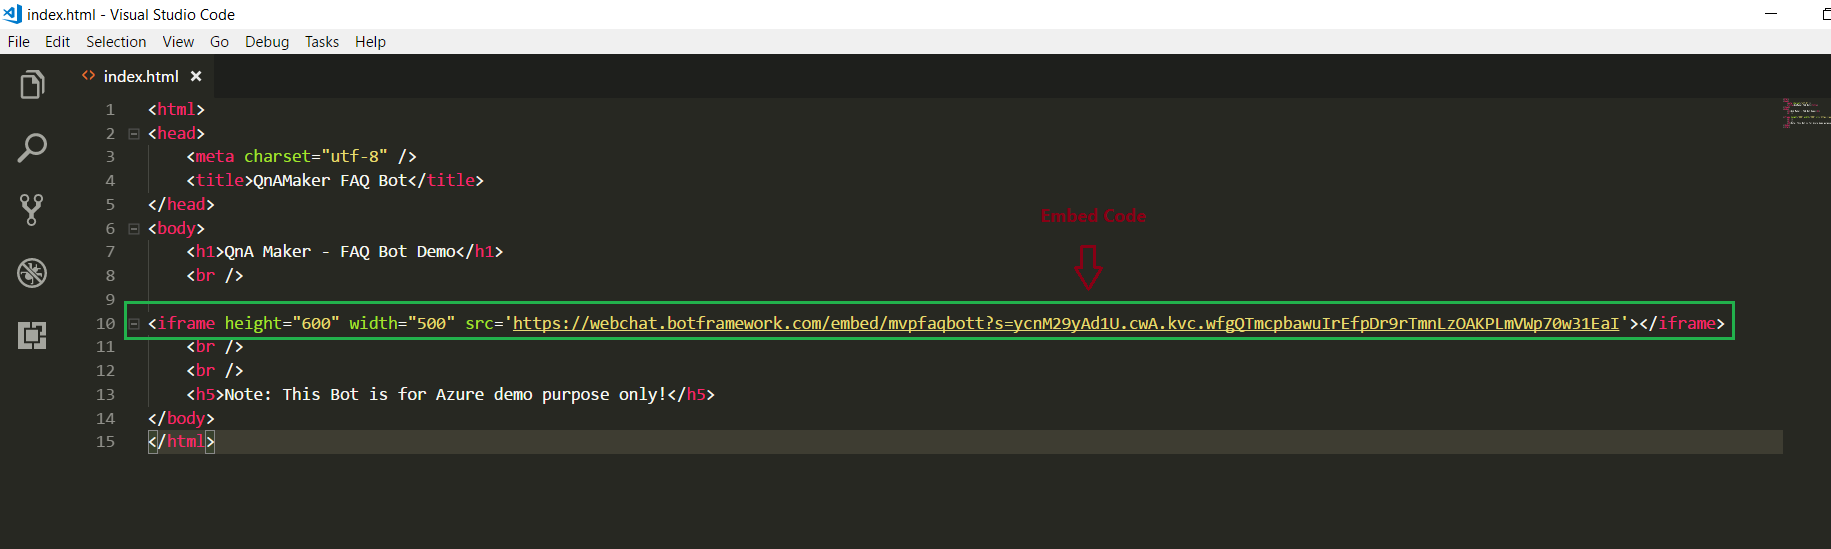This screenshot has width=1831, height=549.
Task: Click line number 9 in the gutter
Action: [x=110, y=299]
